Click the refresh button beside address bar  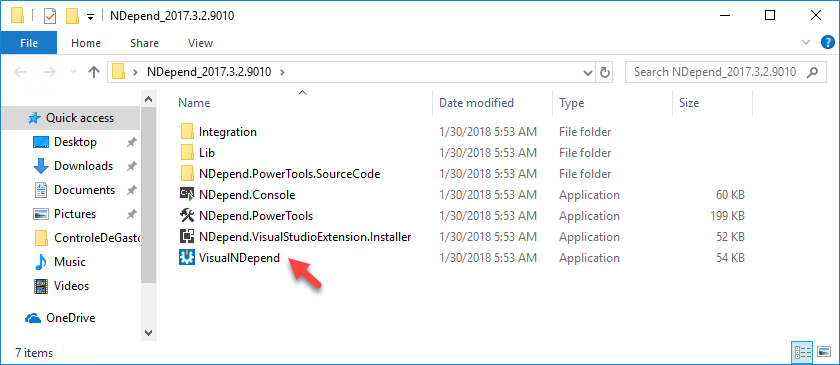click(x=605, y=72)
